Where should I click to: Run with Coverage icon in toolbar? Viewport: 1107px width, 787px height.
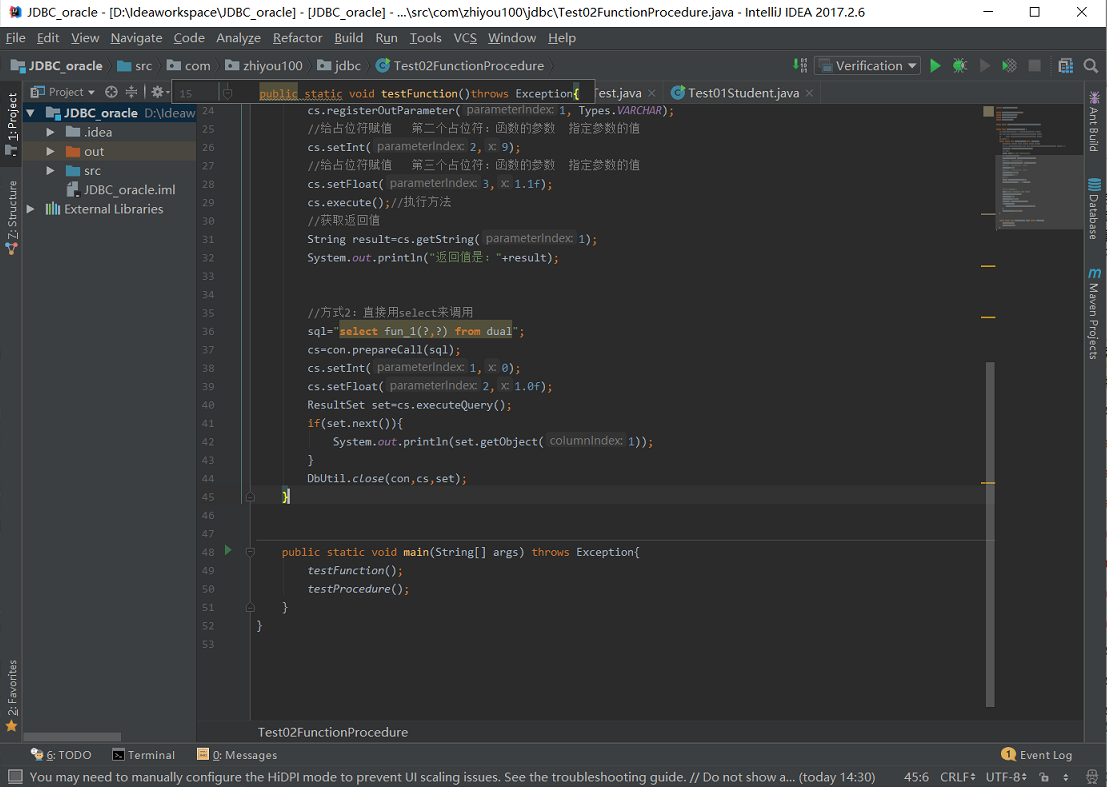click(1010, 66)
